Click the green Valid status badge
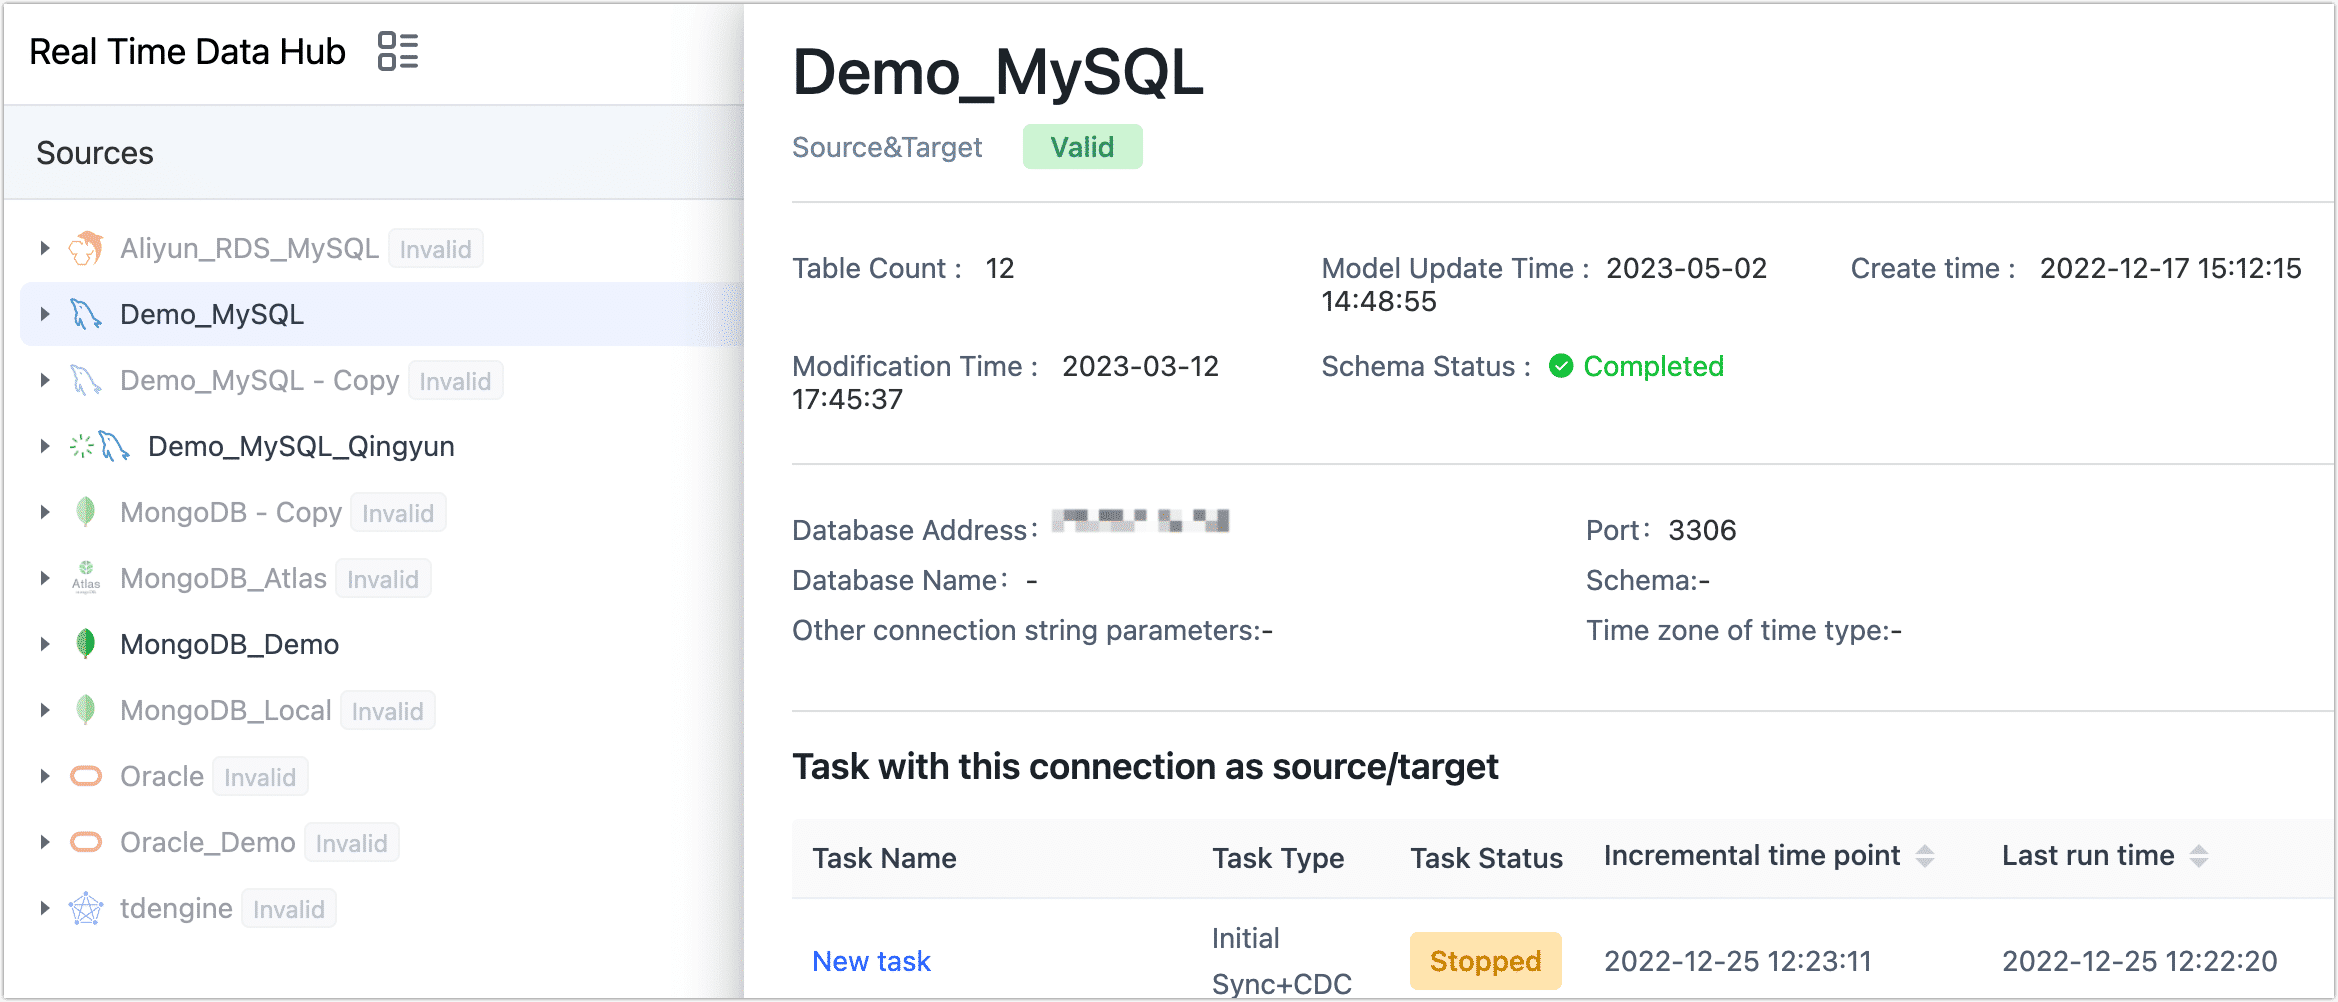 click(x=1082, y=147)
